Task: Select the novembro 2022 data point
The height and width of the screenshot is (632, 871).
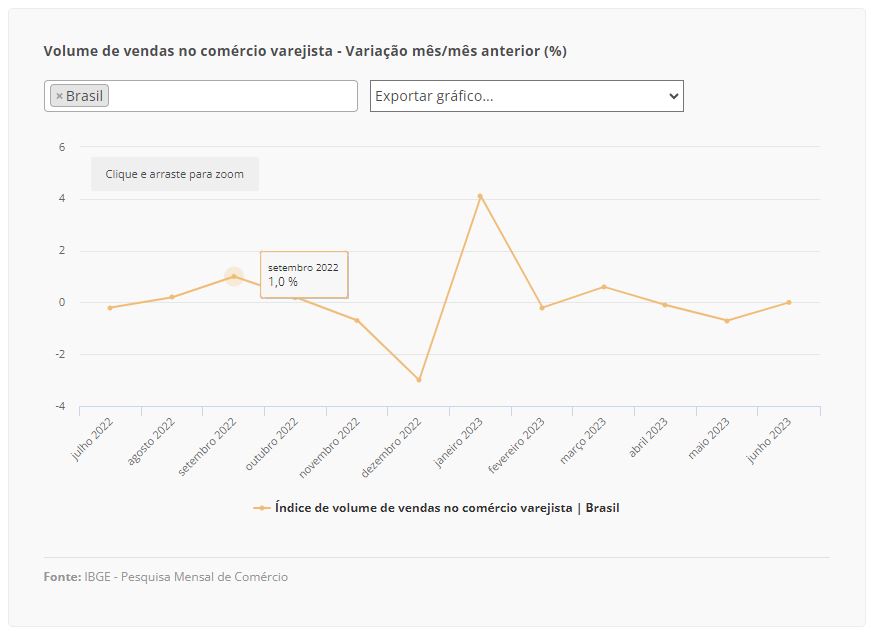Action: 357,320
